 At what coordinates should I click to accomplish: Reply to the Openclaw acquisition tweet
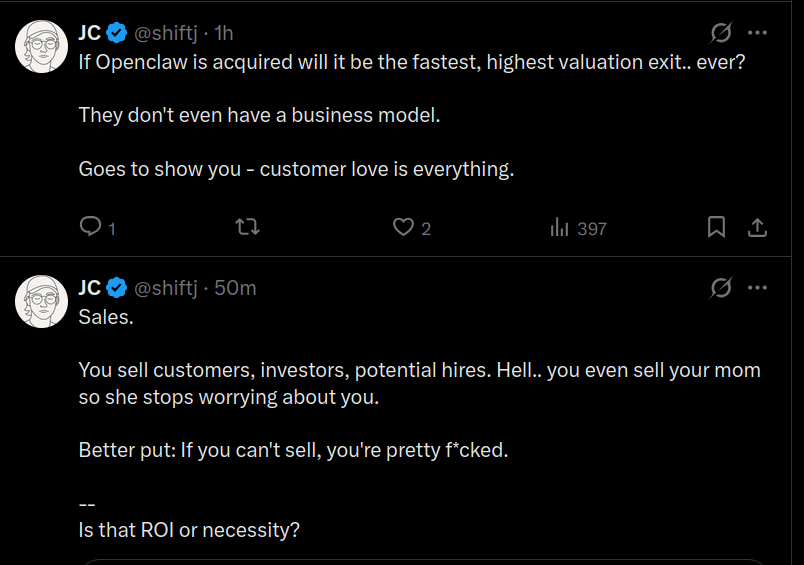[x=91, y=228]
